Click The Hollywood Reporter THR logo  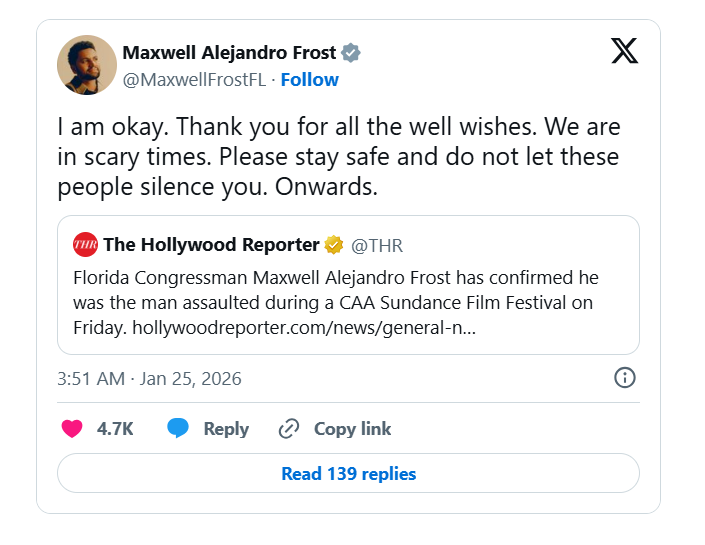pyautogui.click(x=85, y=245)
